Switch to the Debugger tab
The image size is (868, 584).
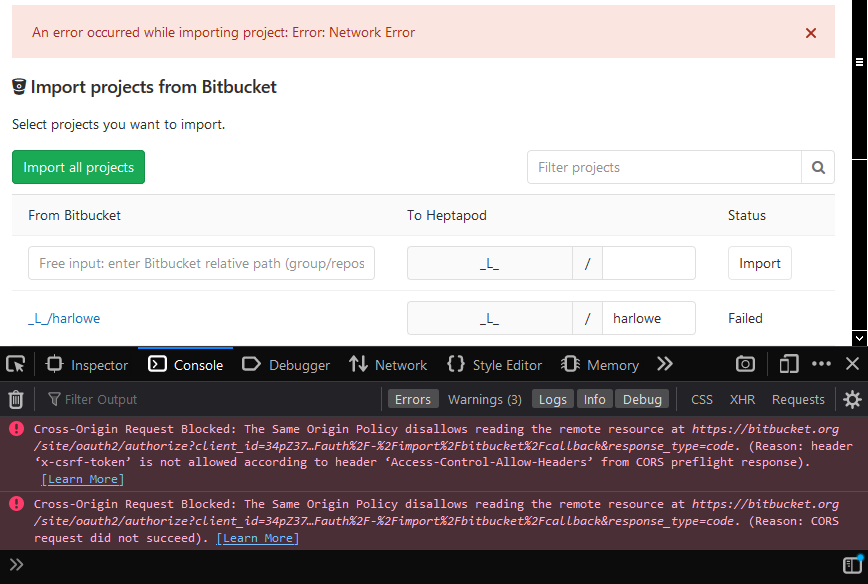pyautogui.click(x=286, y=364)
